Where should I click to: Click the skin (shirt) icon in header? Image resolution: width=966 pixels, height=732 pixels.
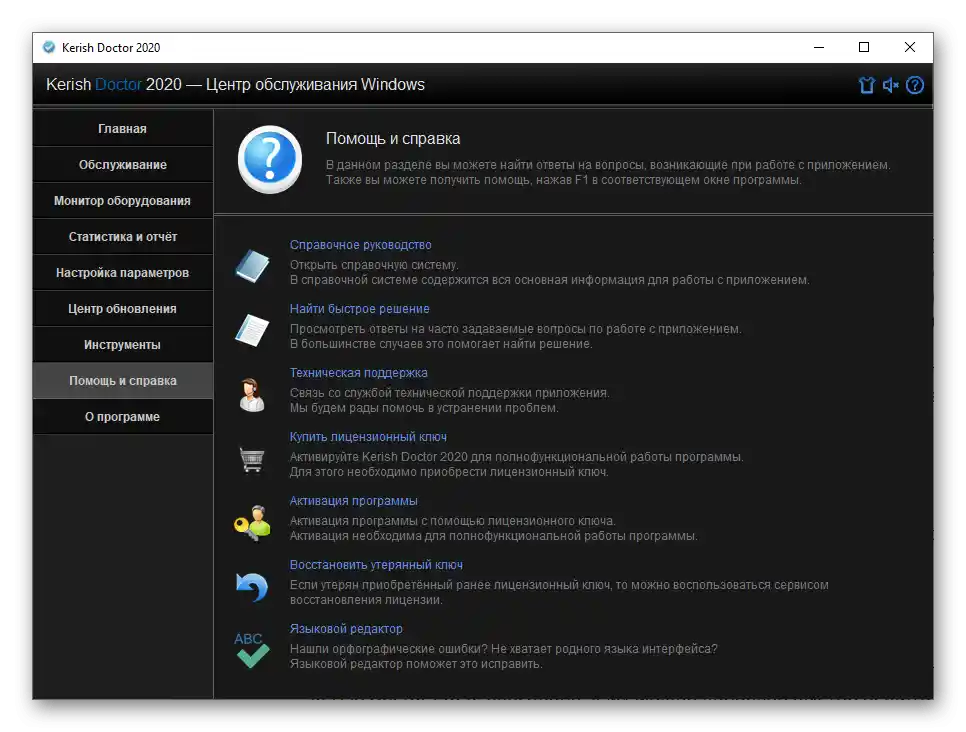pyautogui.click(x=866, y=85)
